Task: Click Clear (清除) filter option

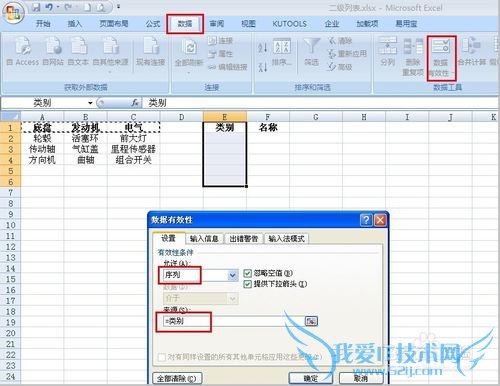Action: coord(340,41)
